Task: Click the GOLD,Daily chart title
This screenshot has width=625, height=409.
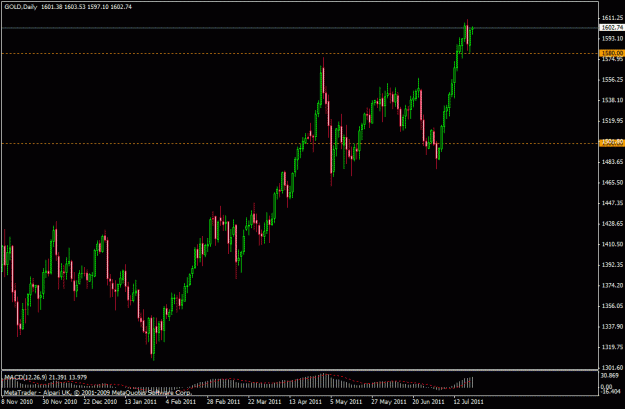Action: coord(21,7)
